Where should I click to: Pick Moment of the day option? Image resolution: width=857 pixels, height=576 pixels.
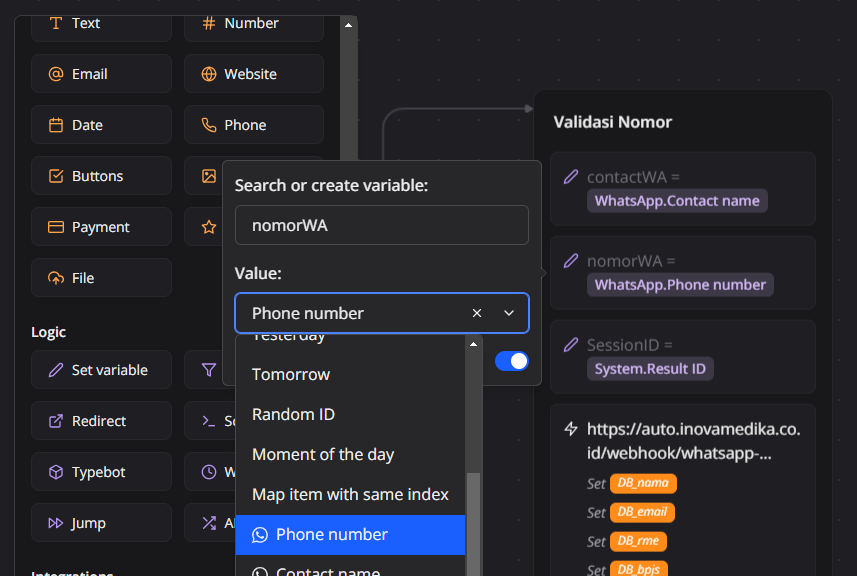[x=323, y=454]
